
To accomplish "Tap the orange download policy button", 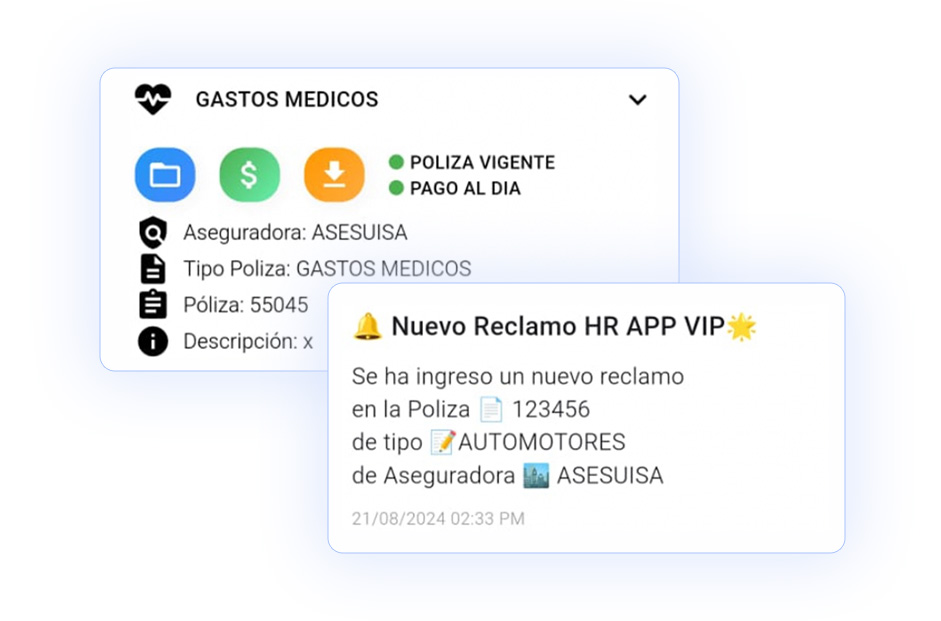I will (x=334, y=175).
